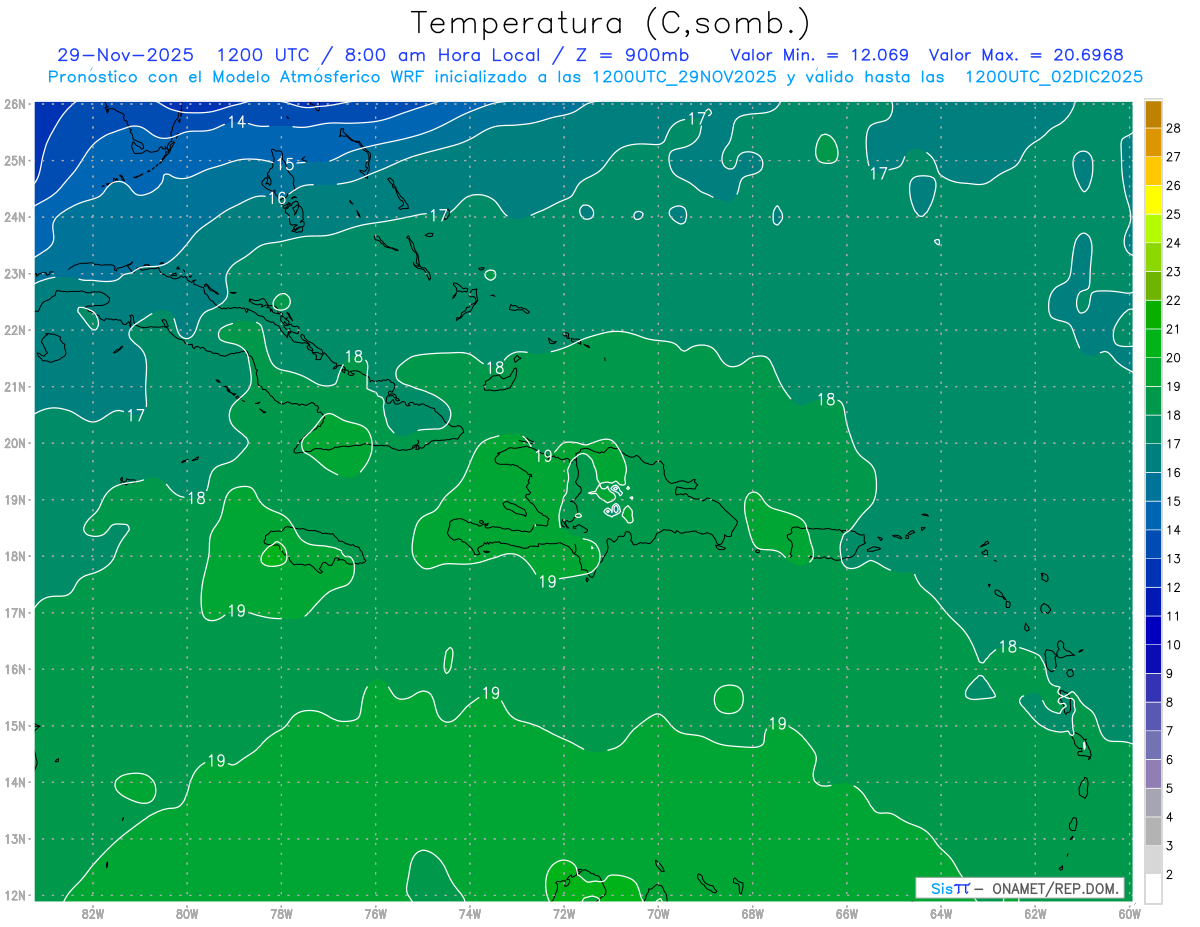Click the 60W longitude axis label

click(x=1130, y=913)
